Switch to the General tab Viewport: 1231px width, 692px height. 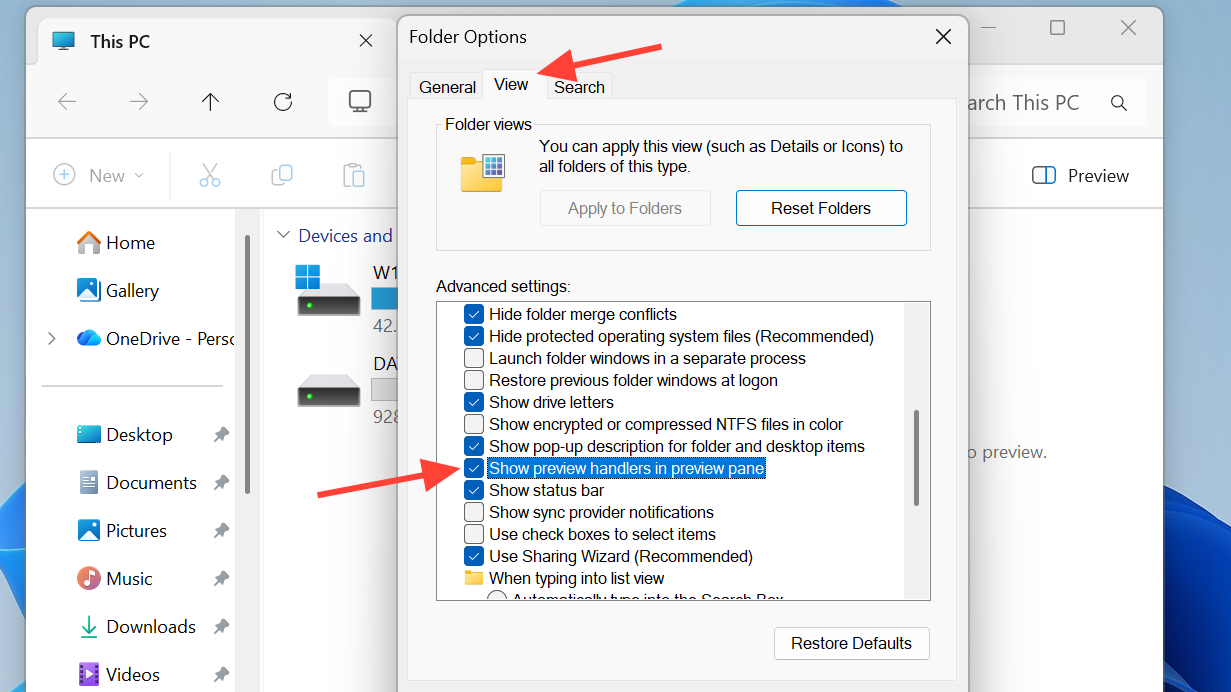tap(447, 87)
